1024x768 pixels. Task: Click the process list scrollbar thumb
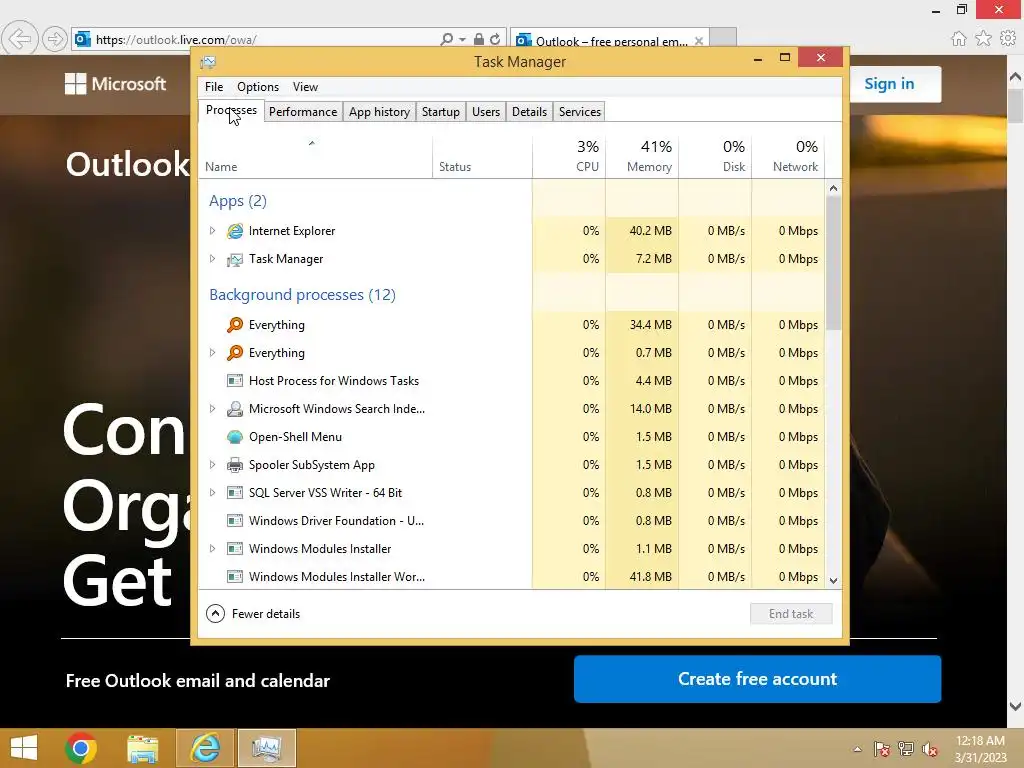833,263
